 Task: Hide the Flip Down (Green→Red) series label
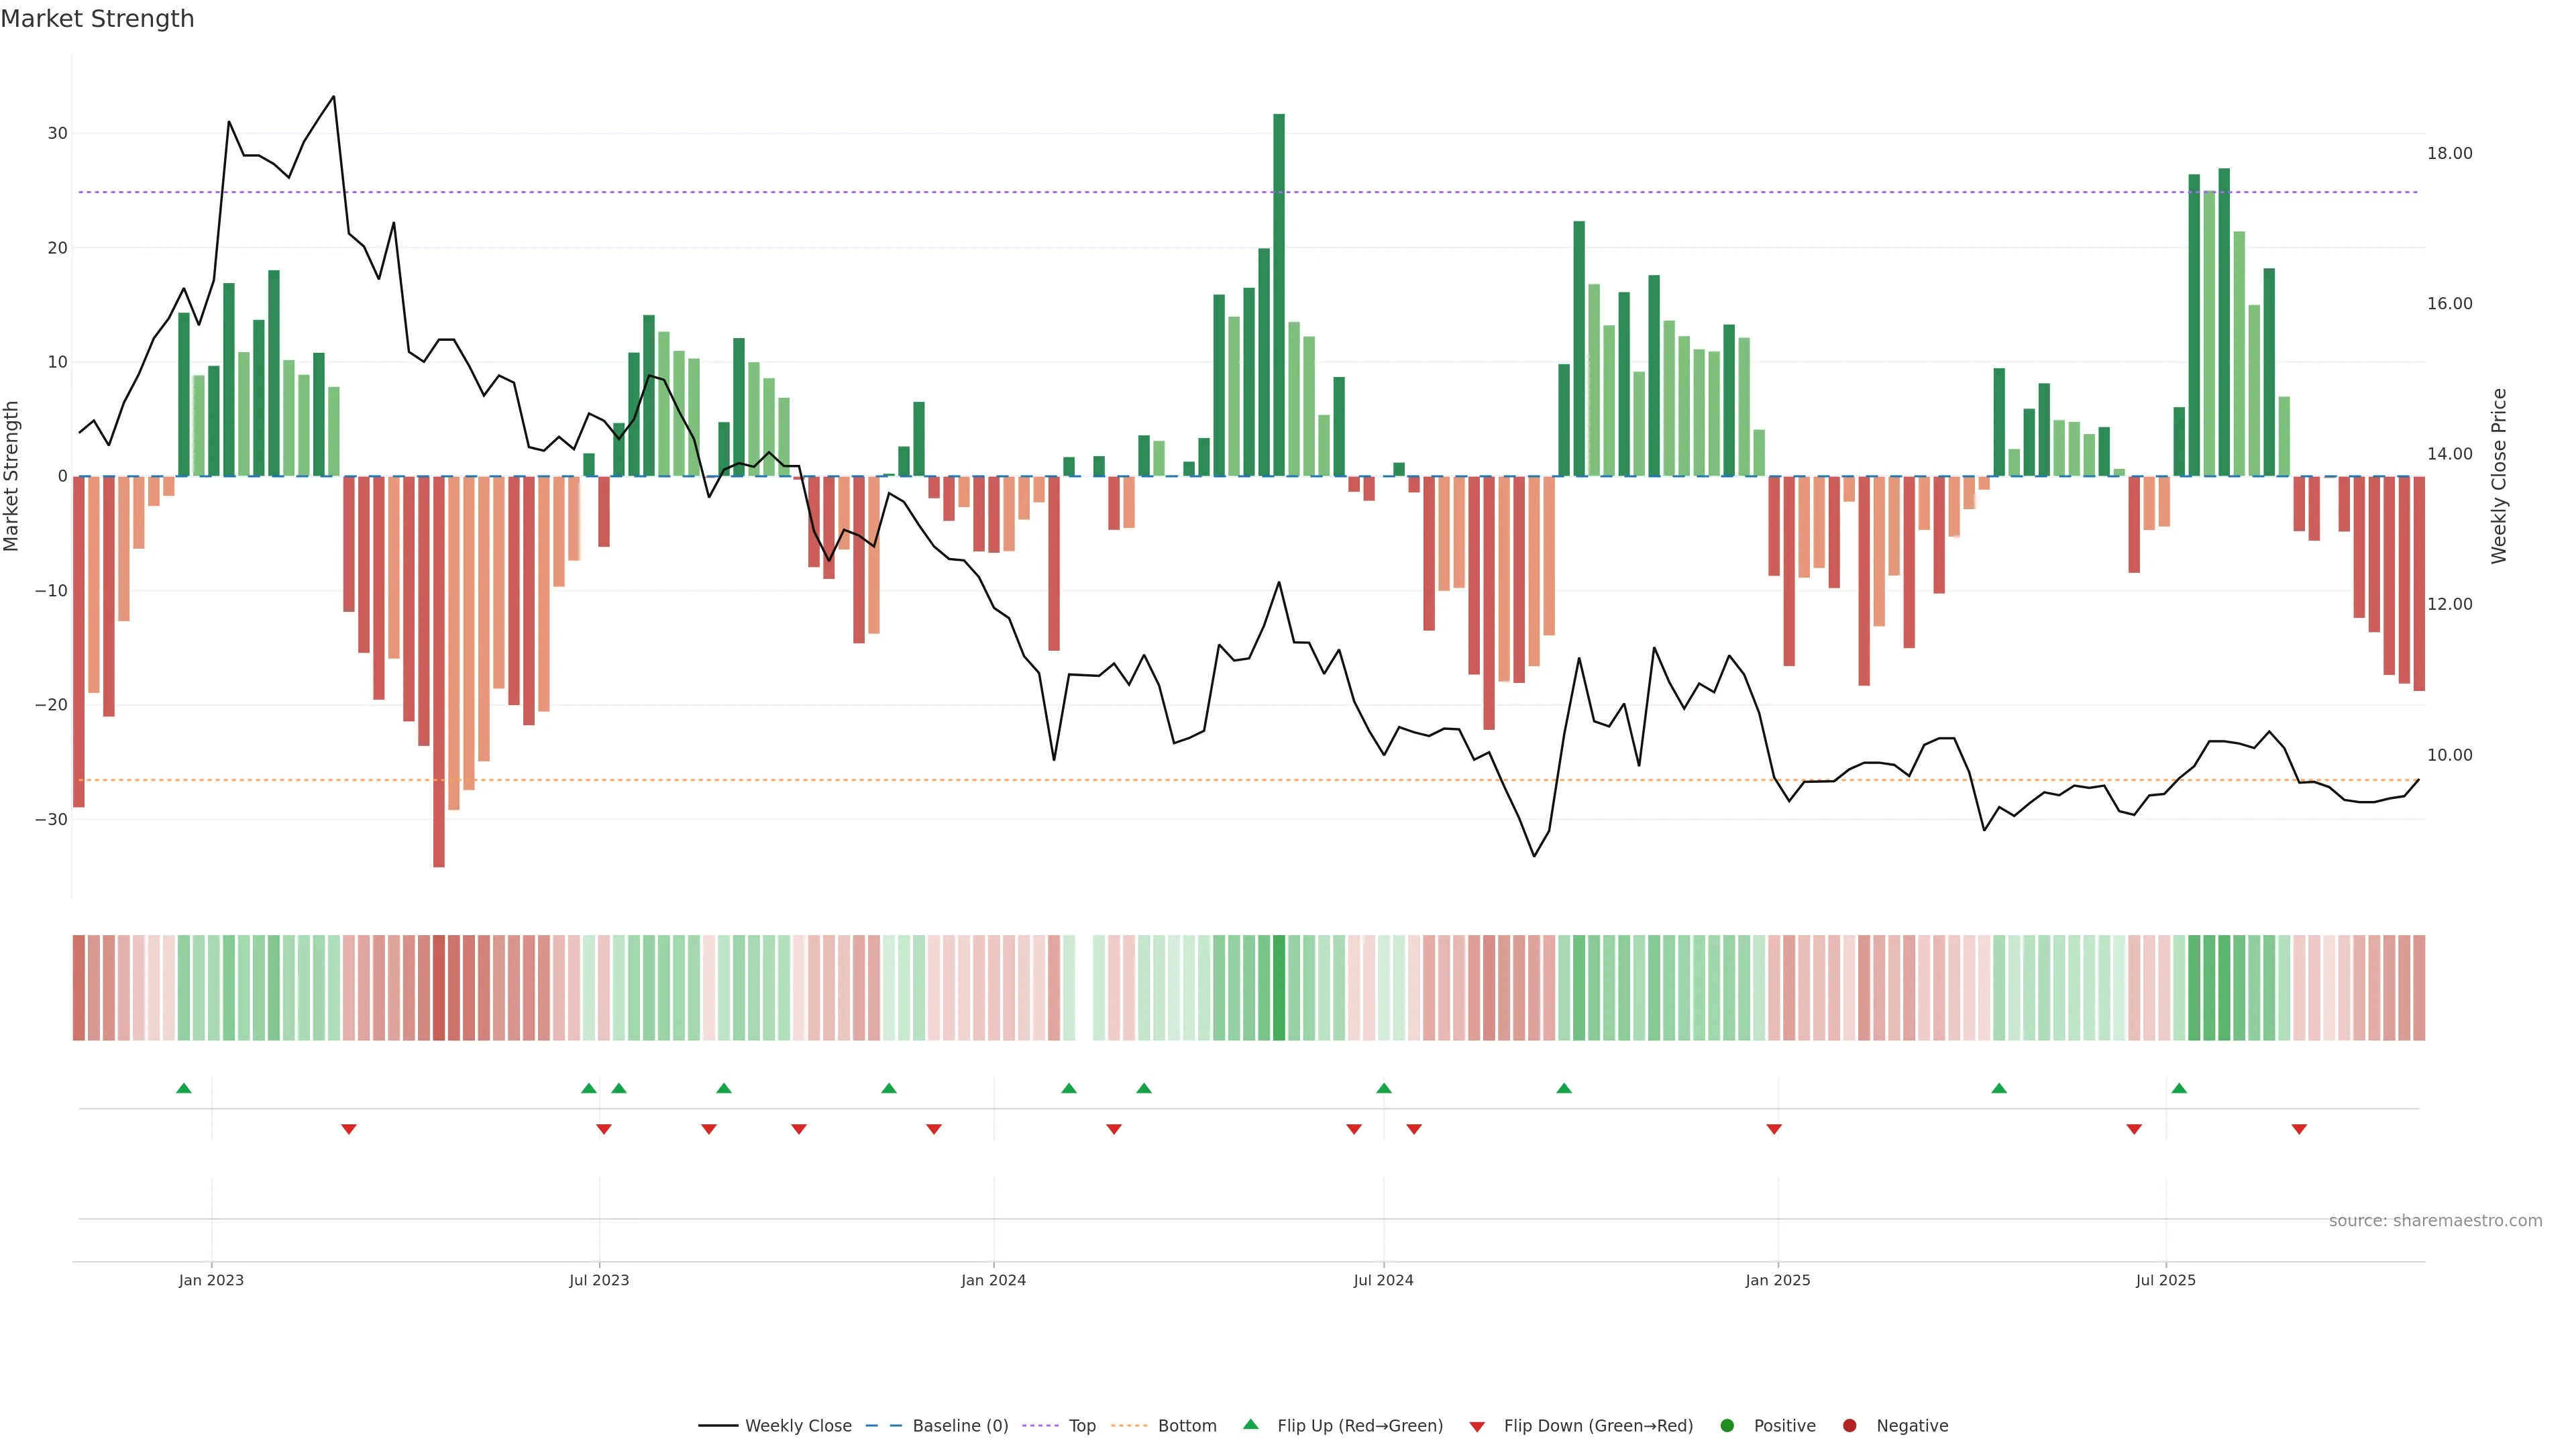click(1598, 1426)
